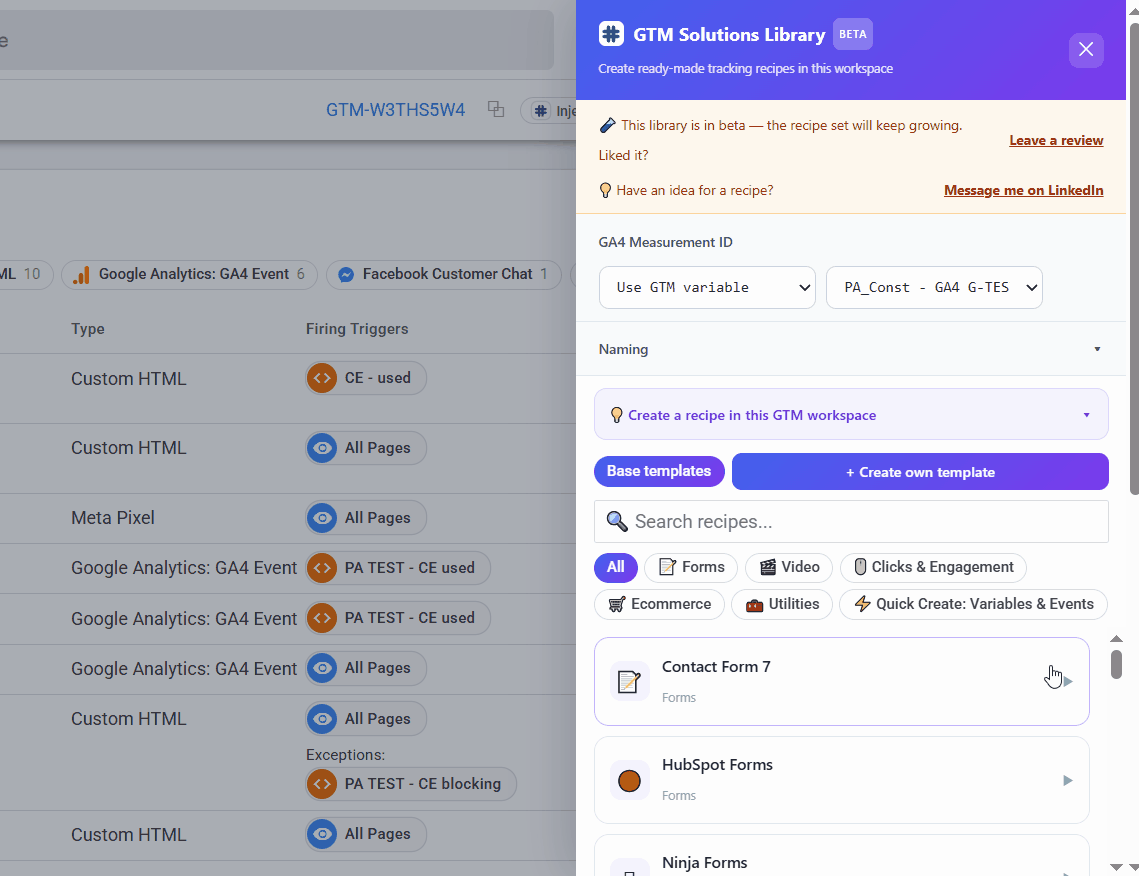The image size is (1139, 876).
Task: Click the GA4 Measurement ID label
Action: [x=665, y=243]
